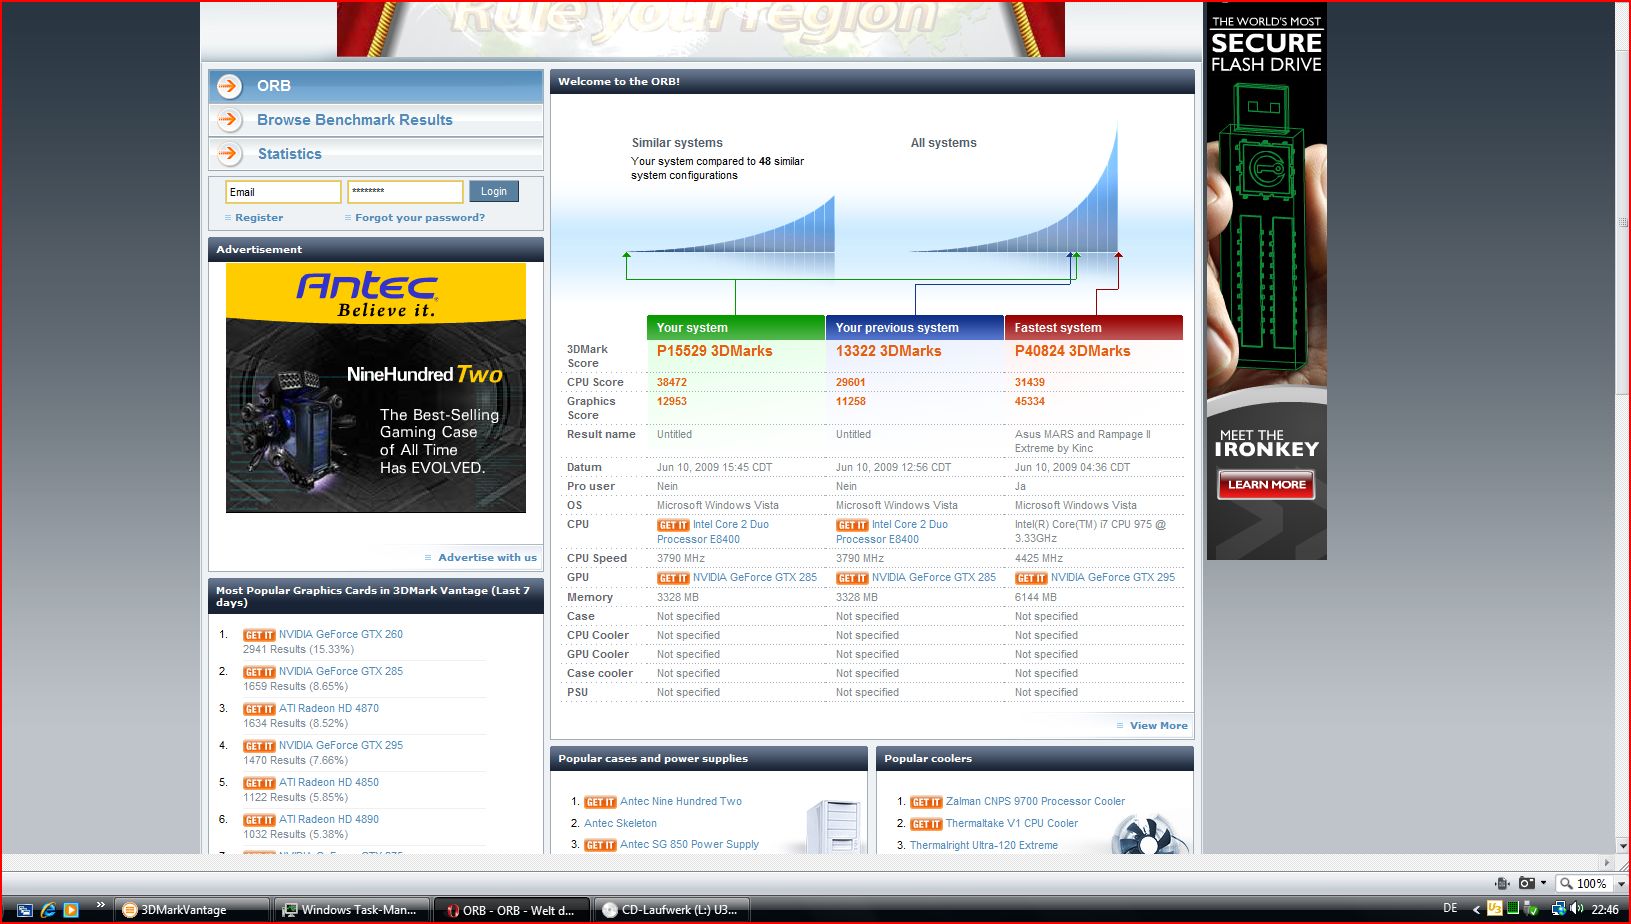Click GET IT badge in Fastest system GPU row
This screenshot has width=1631, height=924.
click(1031, 578)
